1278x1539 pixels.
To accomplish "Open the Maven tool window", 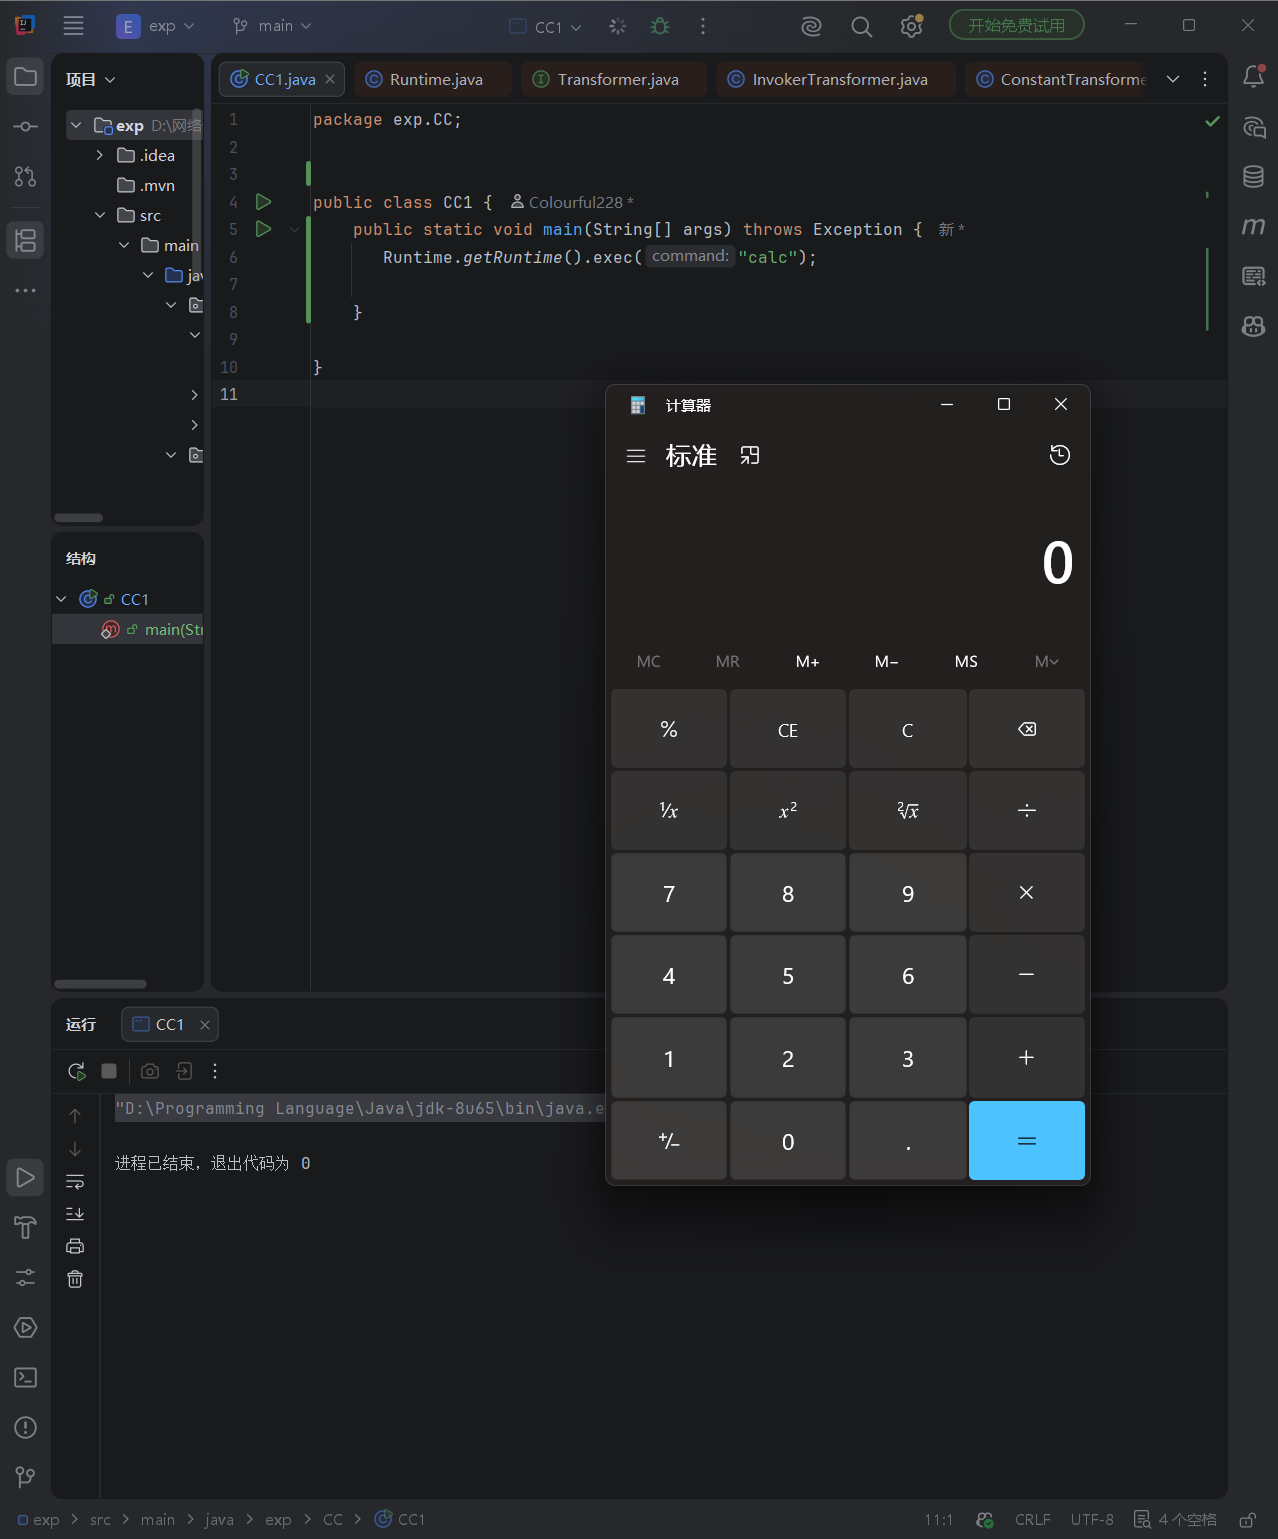I will (x=1253, y=227).
